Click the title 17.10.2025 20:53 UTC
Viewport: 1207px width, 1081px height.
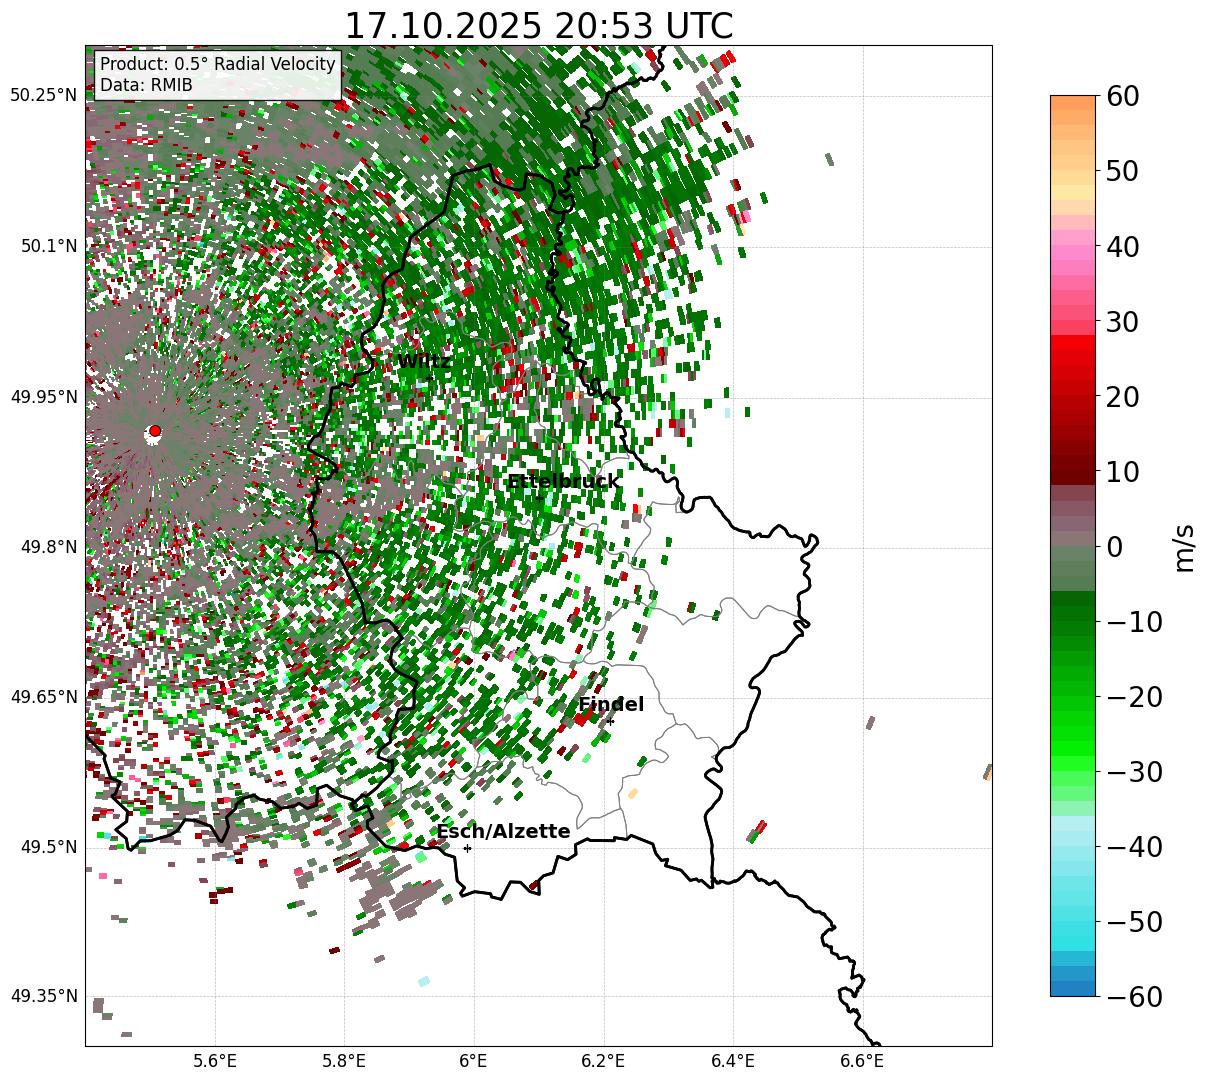[538, 25]
